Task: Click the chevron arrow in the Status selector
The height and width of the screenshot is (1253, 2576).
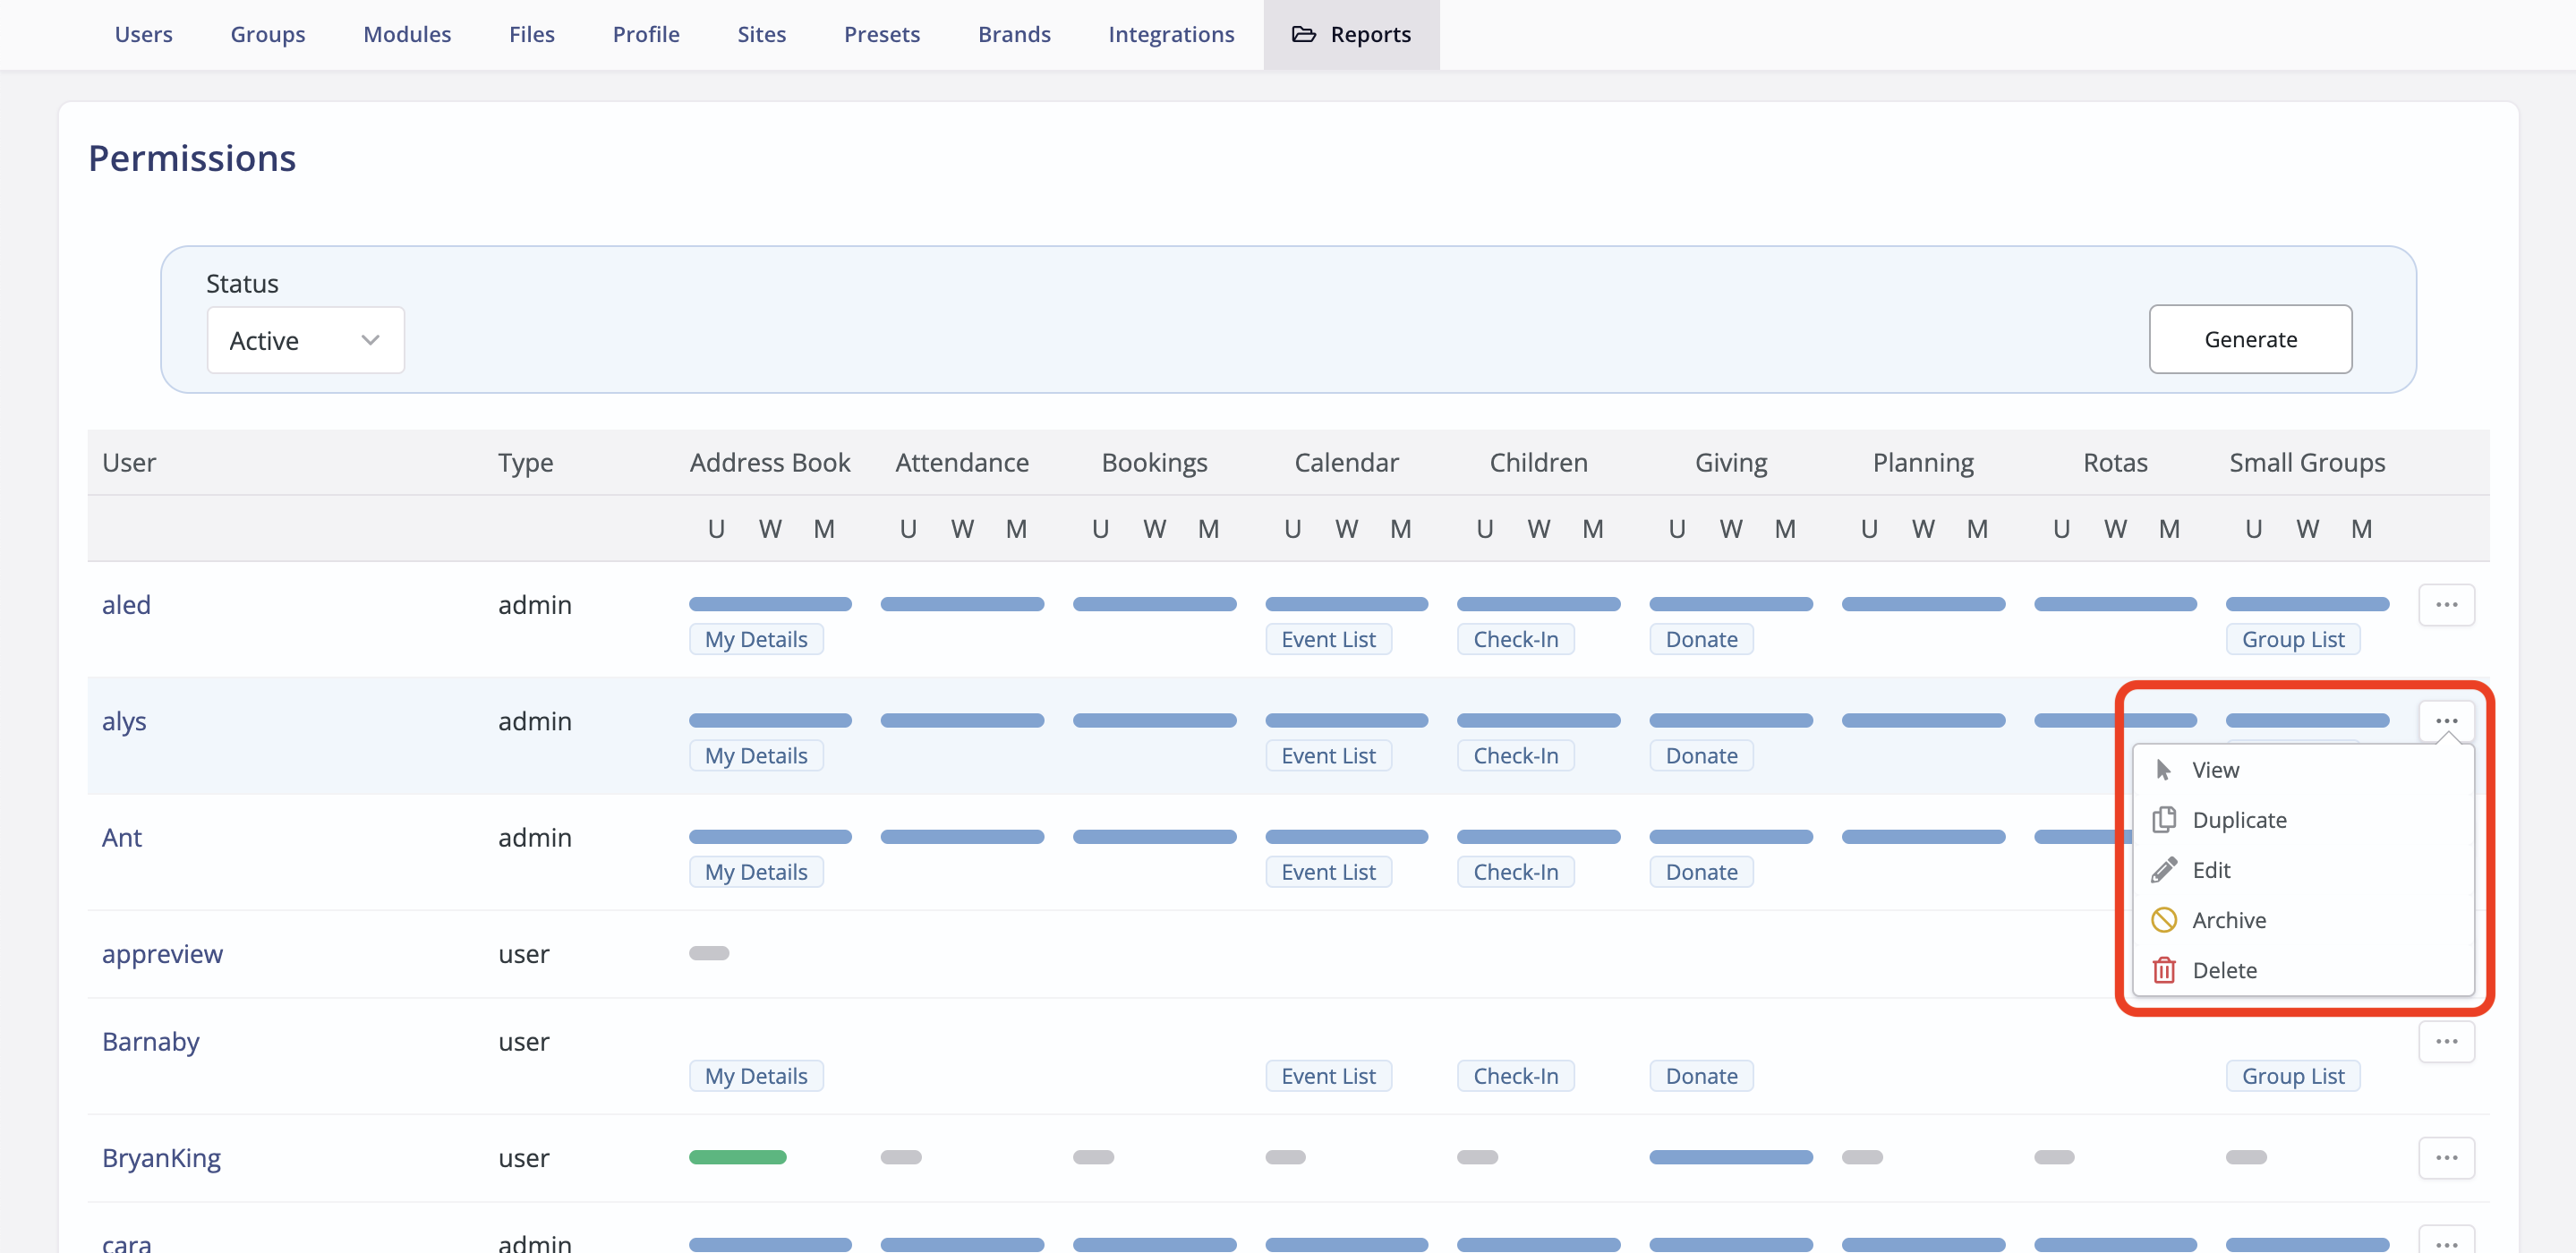Action: 370,340
